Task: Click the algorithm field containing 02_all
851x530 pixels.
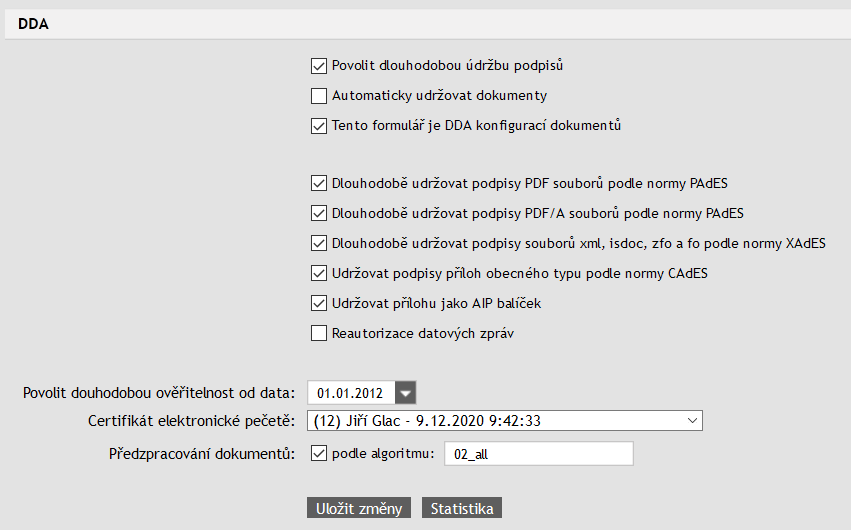Action: click(x=538, y=454)
